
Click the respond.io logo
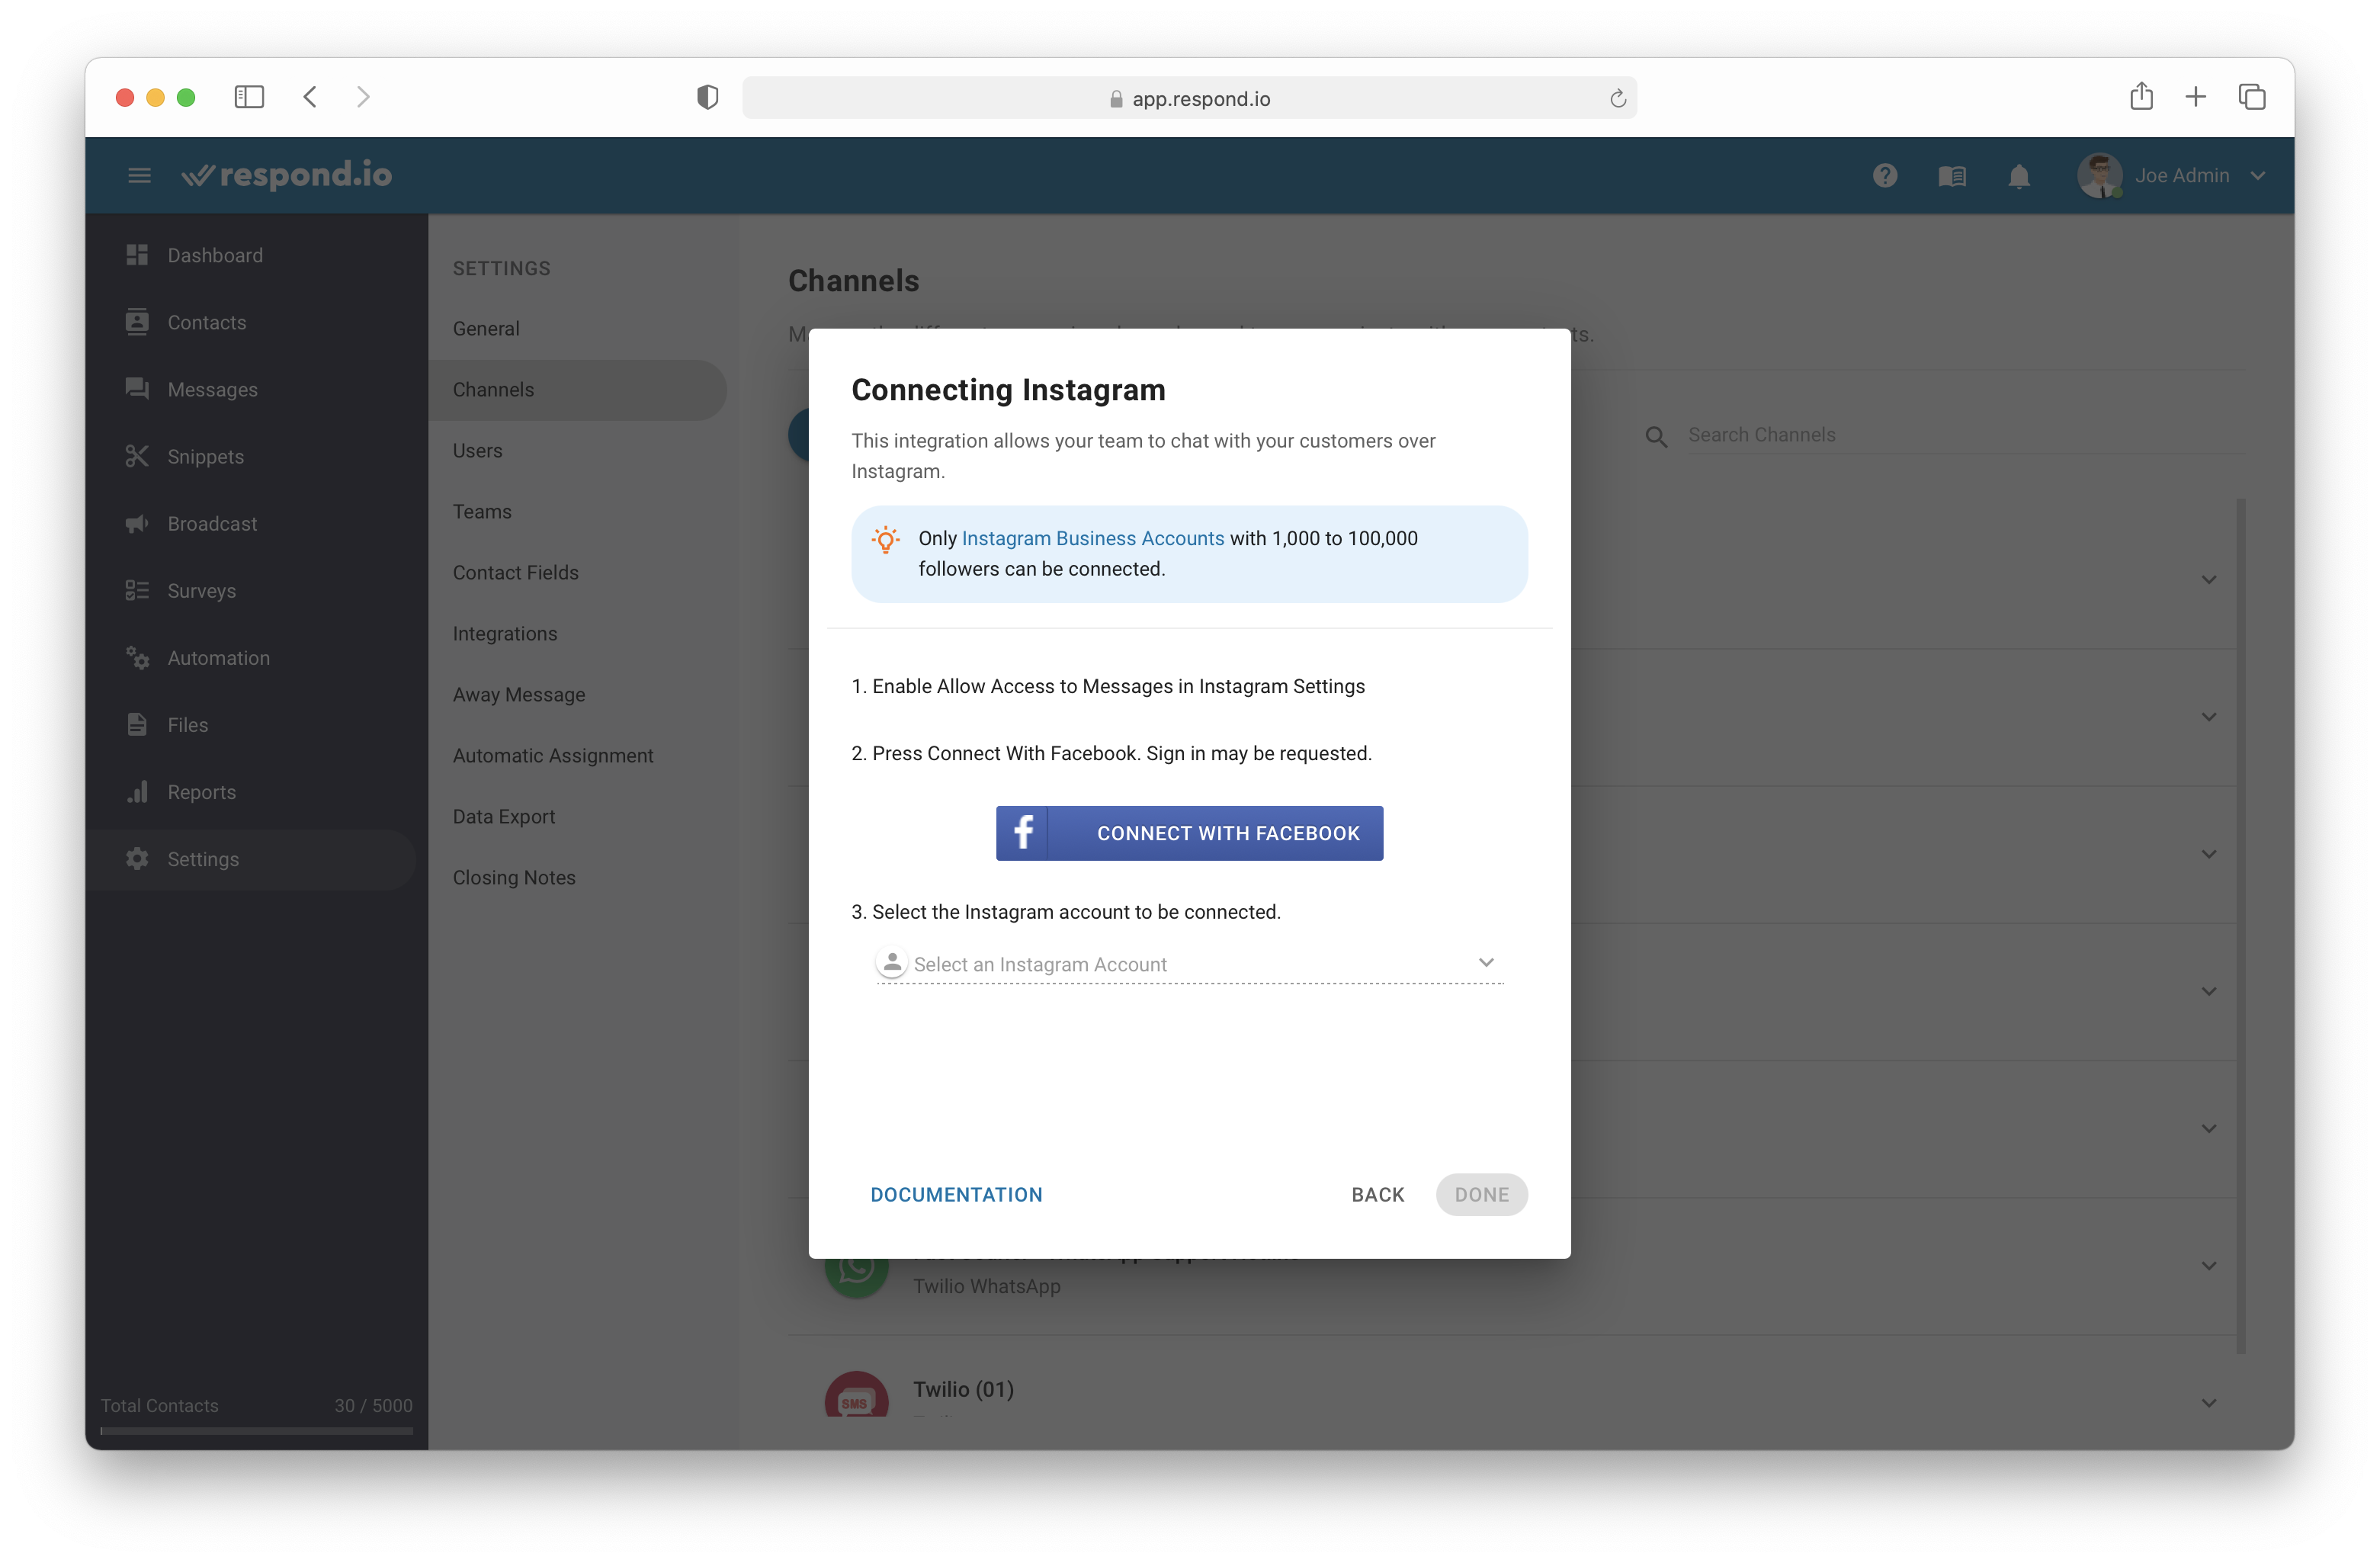[286, 175]
